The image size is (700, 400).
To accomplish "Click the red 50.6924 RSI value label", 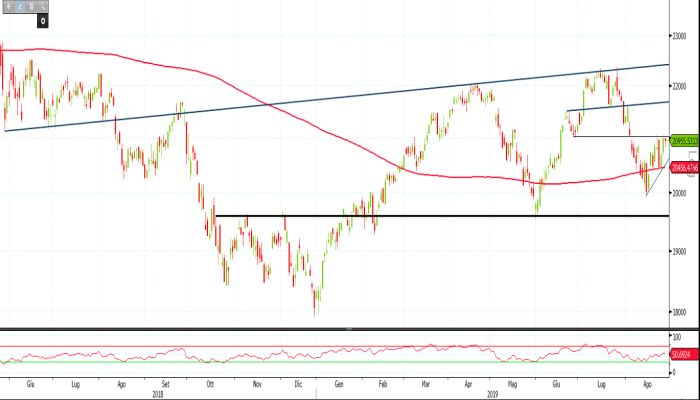I will tap(684, 355).
